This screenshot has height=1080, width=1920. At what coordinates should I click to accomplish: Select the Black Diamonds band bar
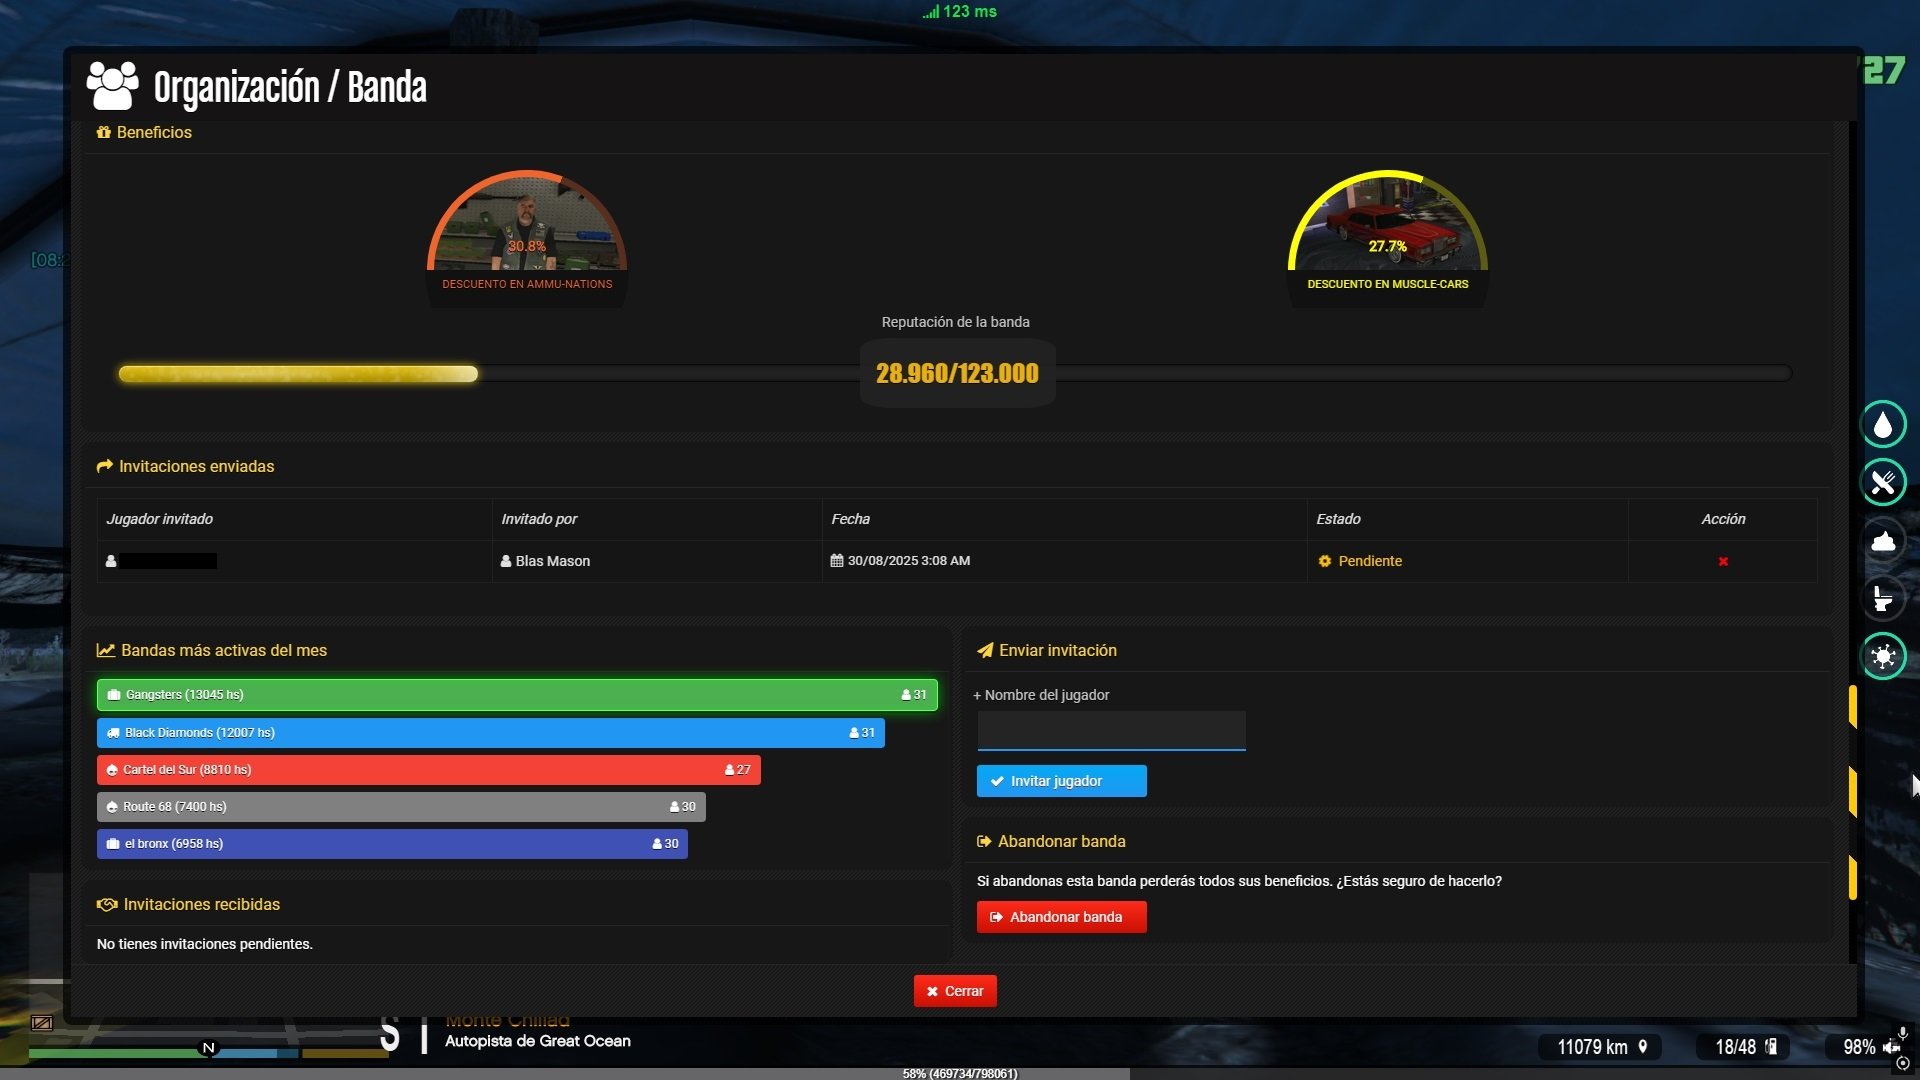pyautogui.click(x=490, y=733)
